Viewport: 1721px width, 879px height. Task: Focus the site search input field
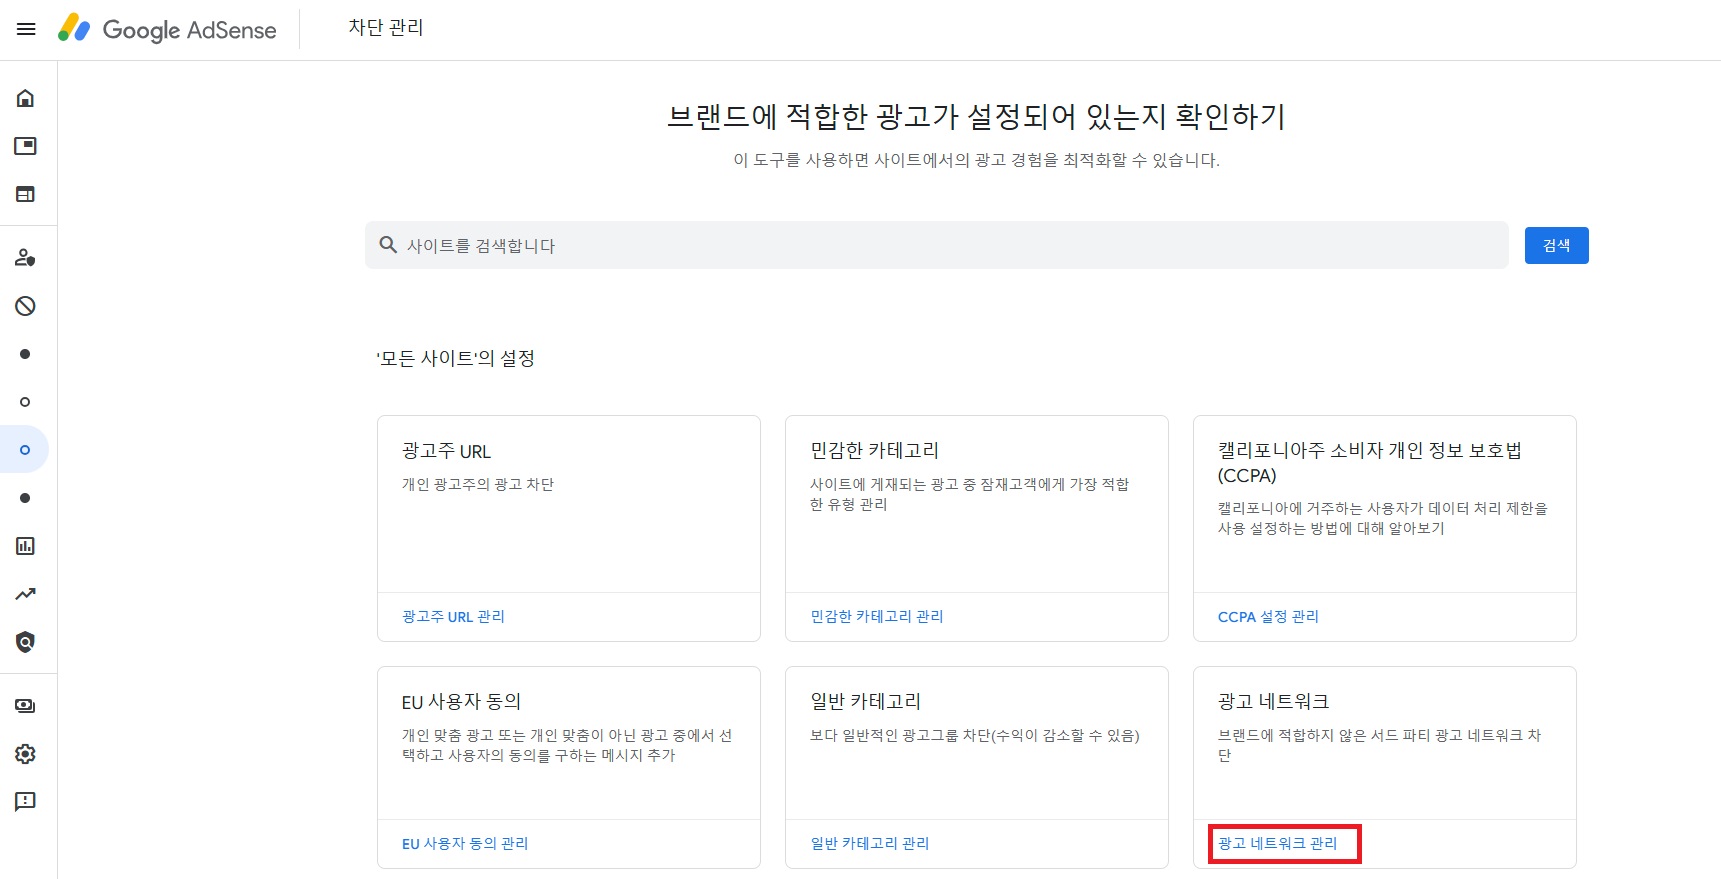(x=936, y=245)
